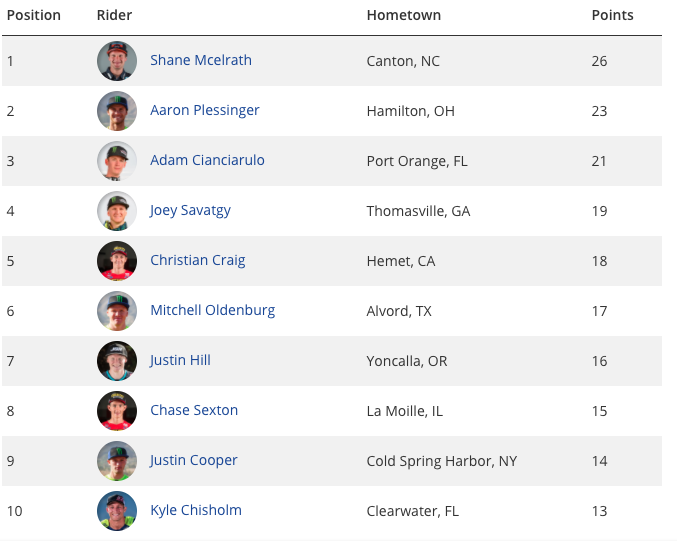Open Justin Cooper's rider link
The height and width of the screenshot is (541, 677).
[x=193, y=460]
